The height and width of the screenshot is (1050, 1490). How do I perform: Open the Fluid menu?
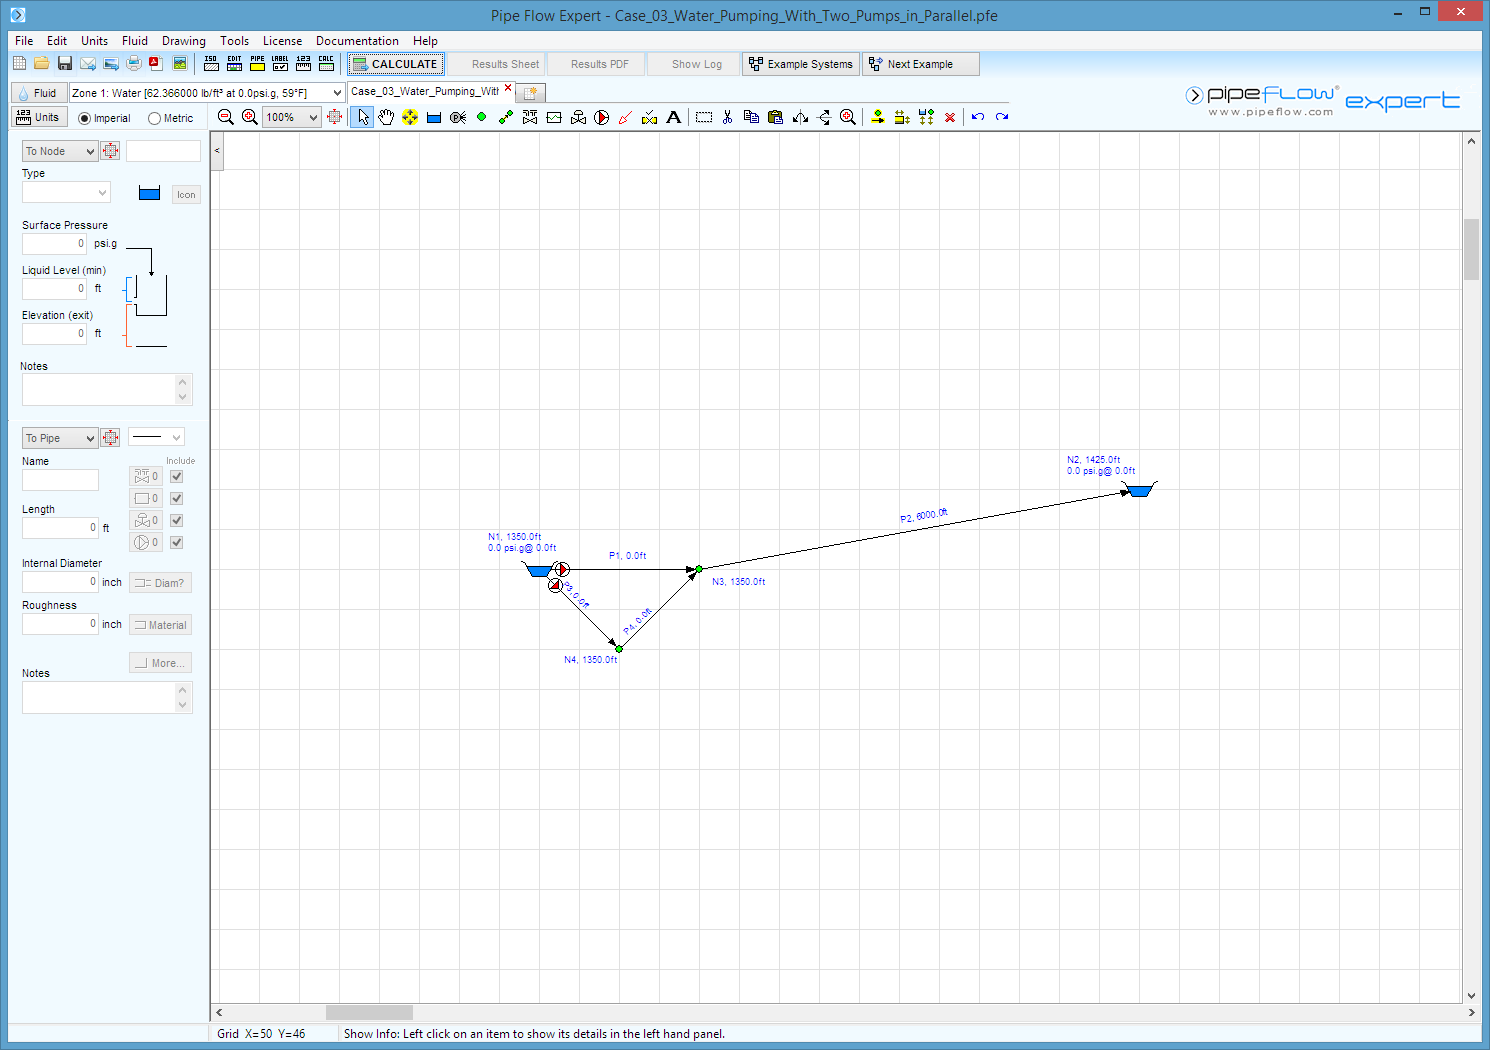tap(135, 41)
